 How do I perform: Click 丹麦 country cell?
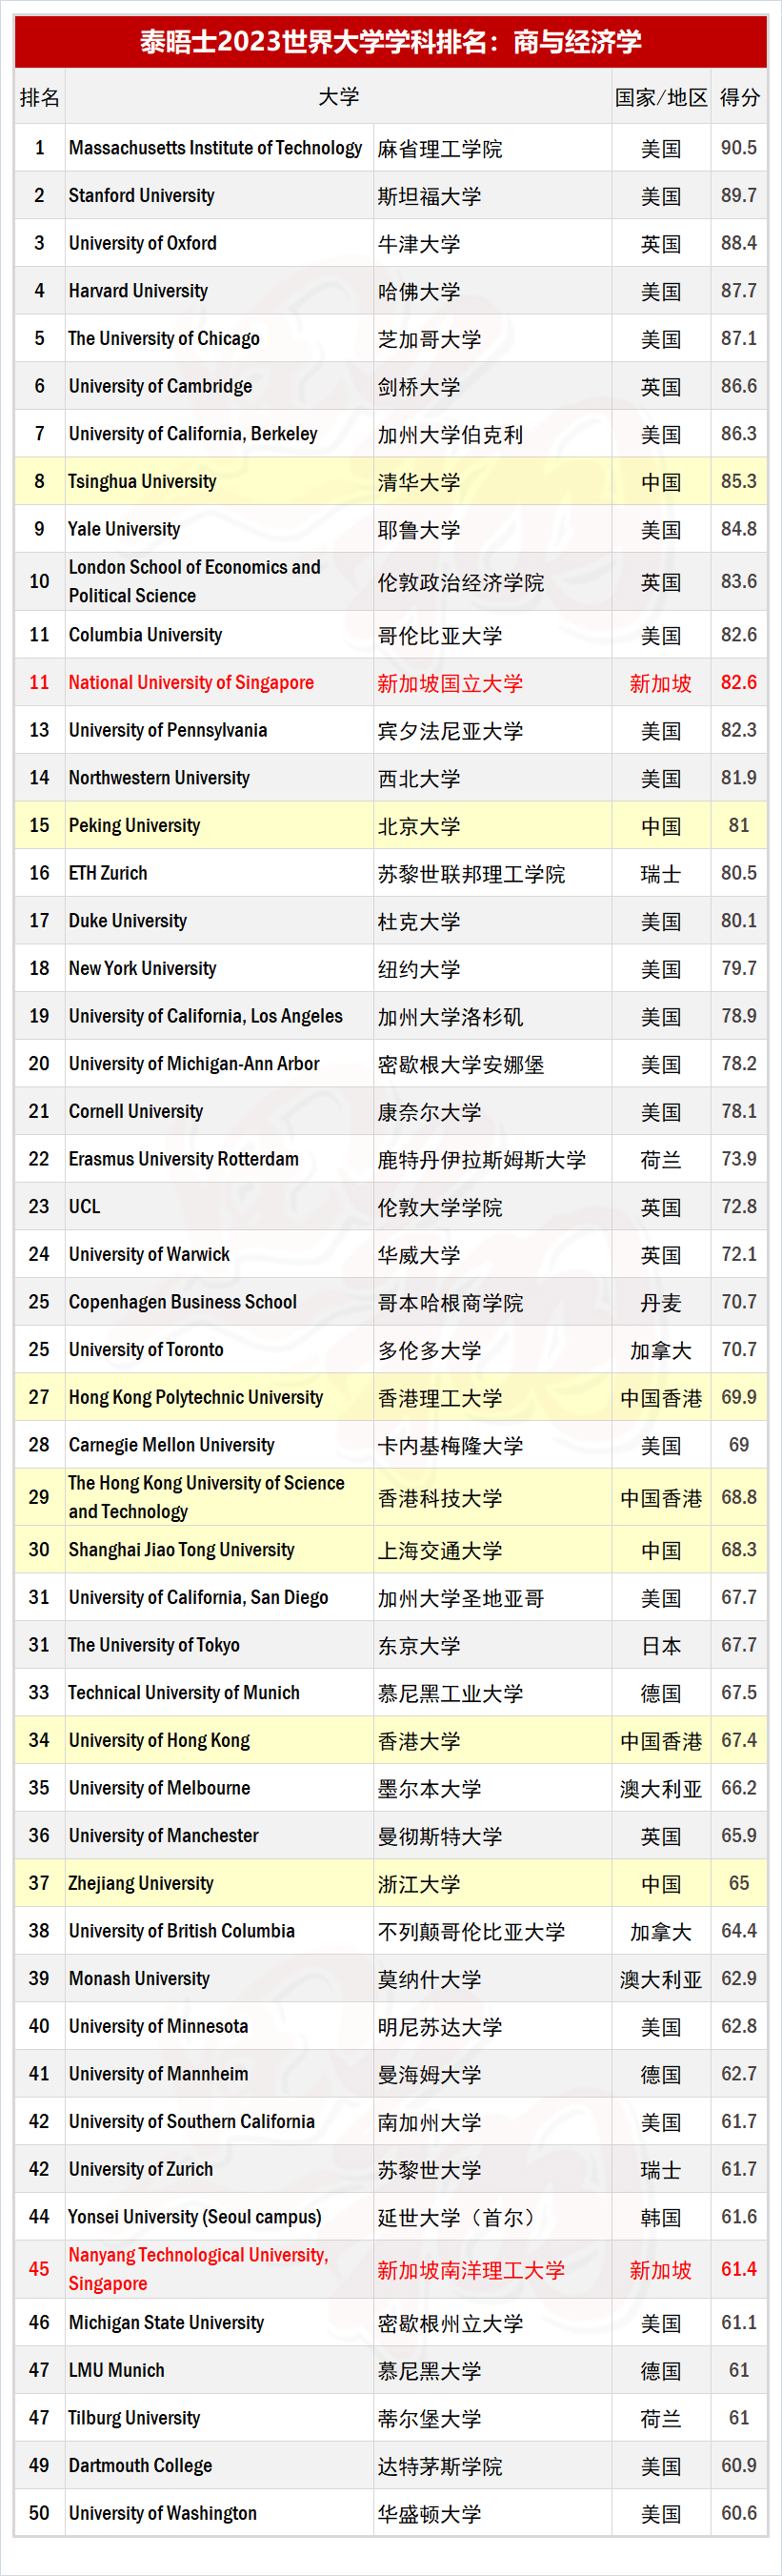pos(661,1304)
